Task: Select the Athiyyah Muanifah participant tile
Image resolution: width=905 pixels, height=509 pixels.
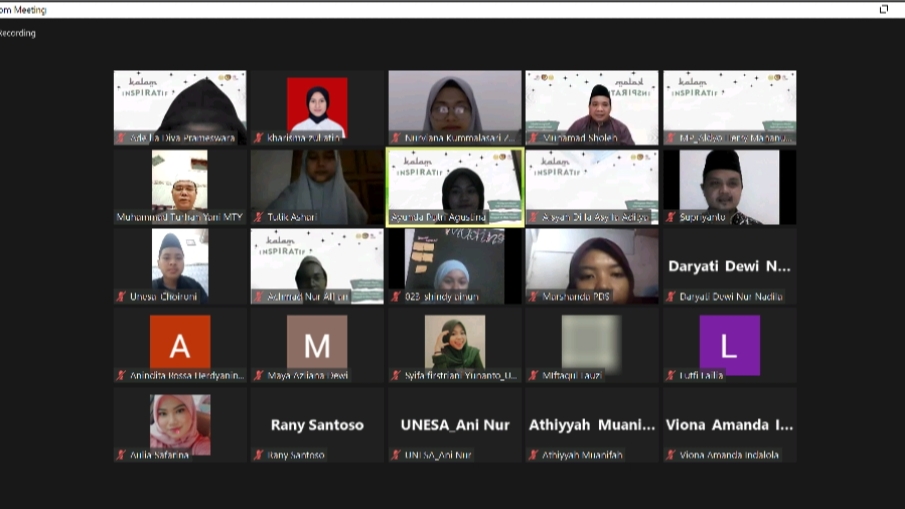Action: 592,425
